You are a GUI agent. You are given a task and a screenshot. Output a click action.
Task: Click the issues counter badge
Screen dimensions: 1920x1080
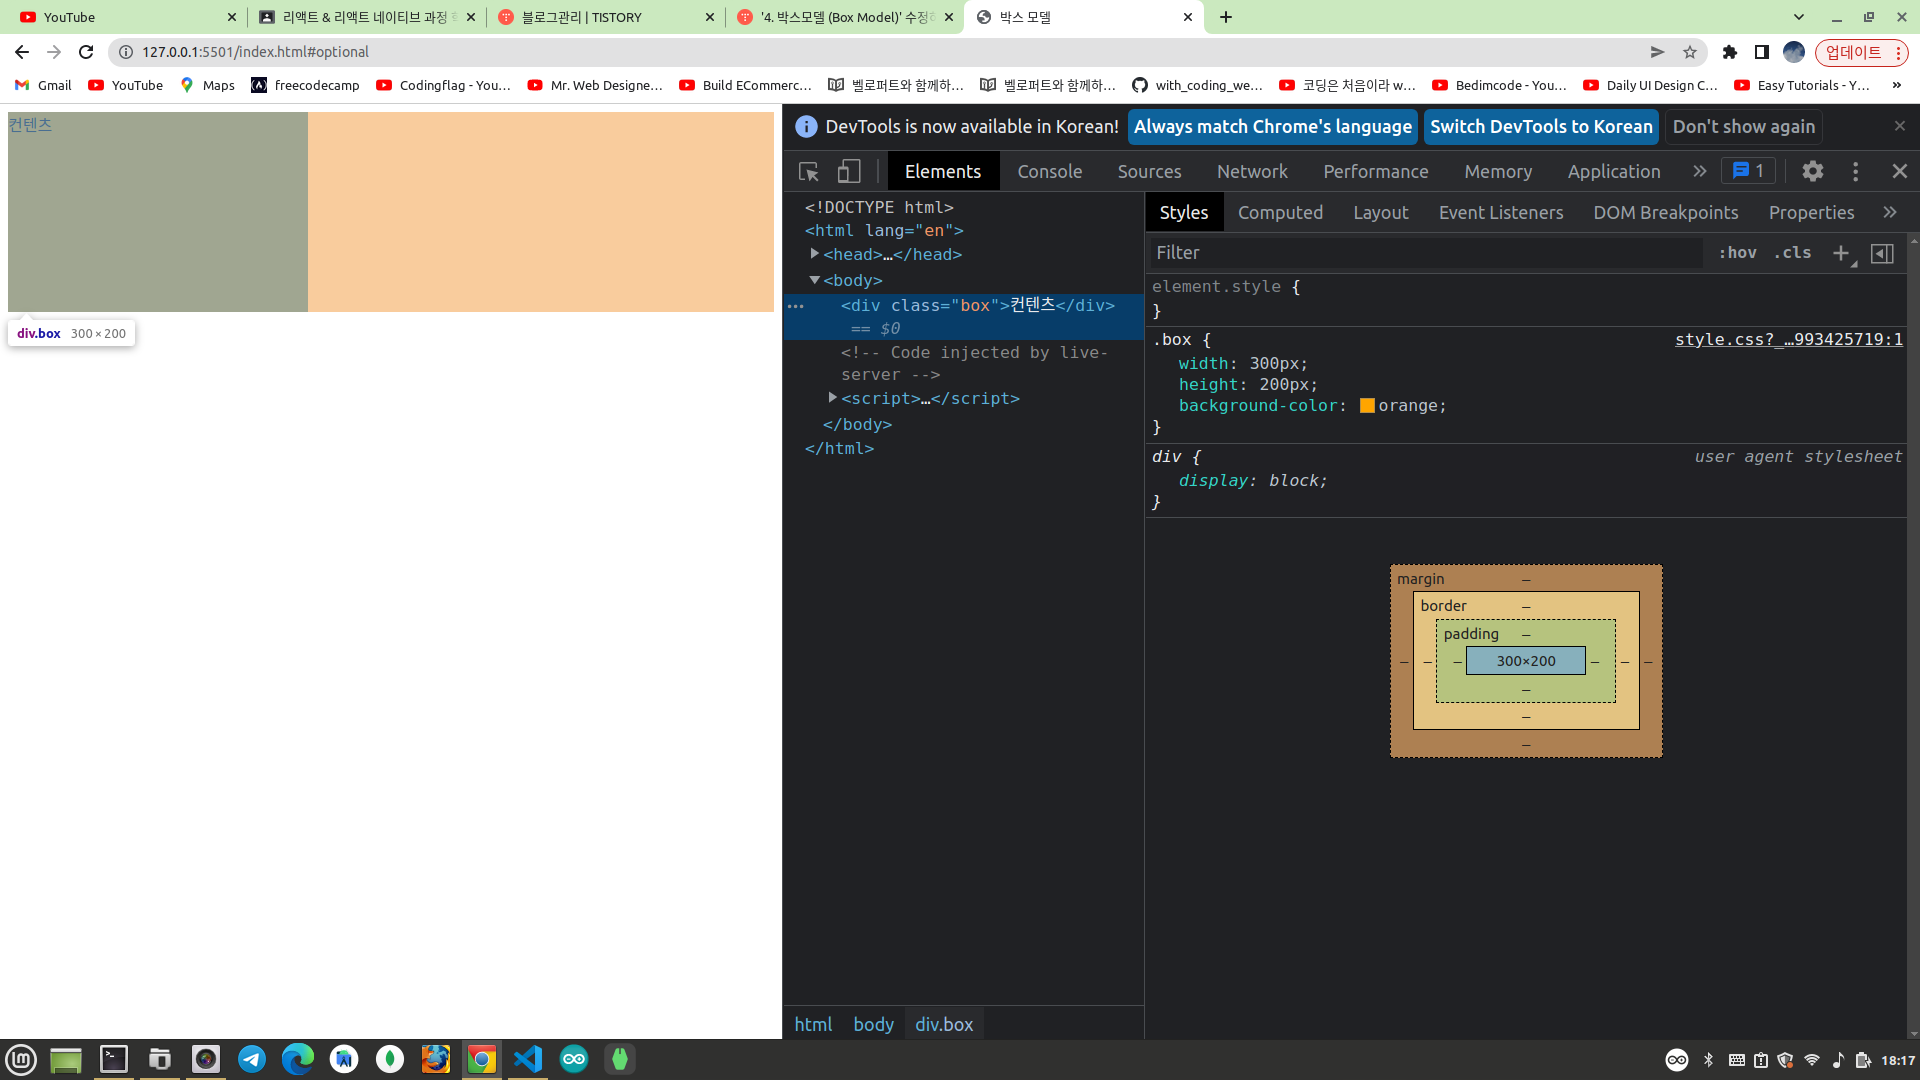[x=1748, y=171]
